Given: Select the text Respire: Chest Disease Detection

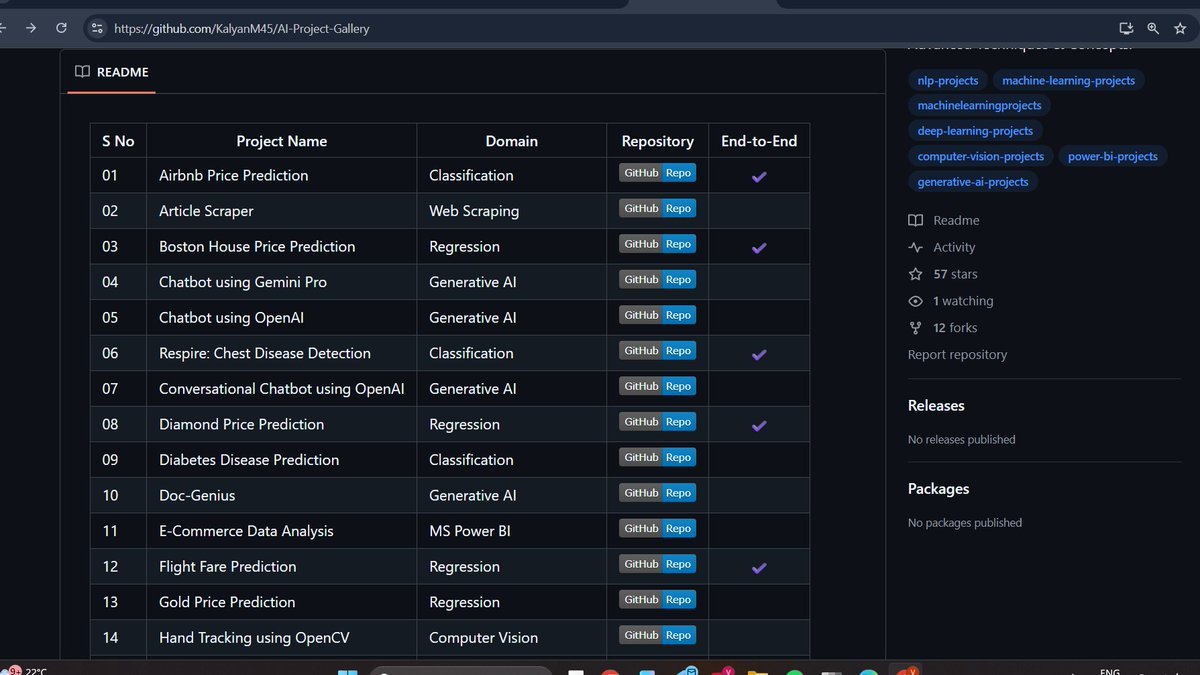Looking at the screenshot, I should coord(265,353).
